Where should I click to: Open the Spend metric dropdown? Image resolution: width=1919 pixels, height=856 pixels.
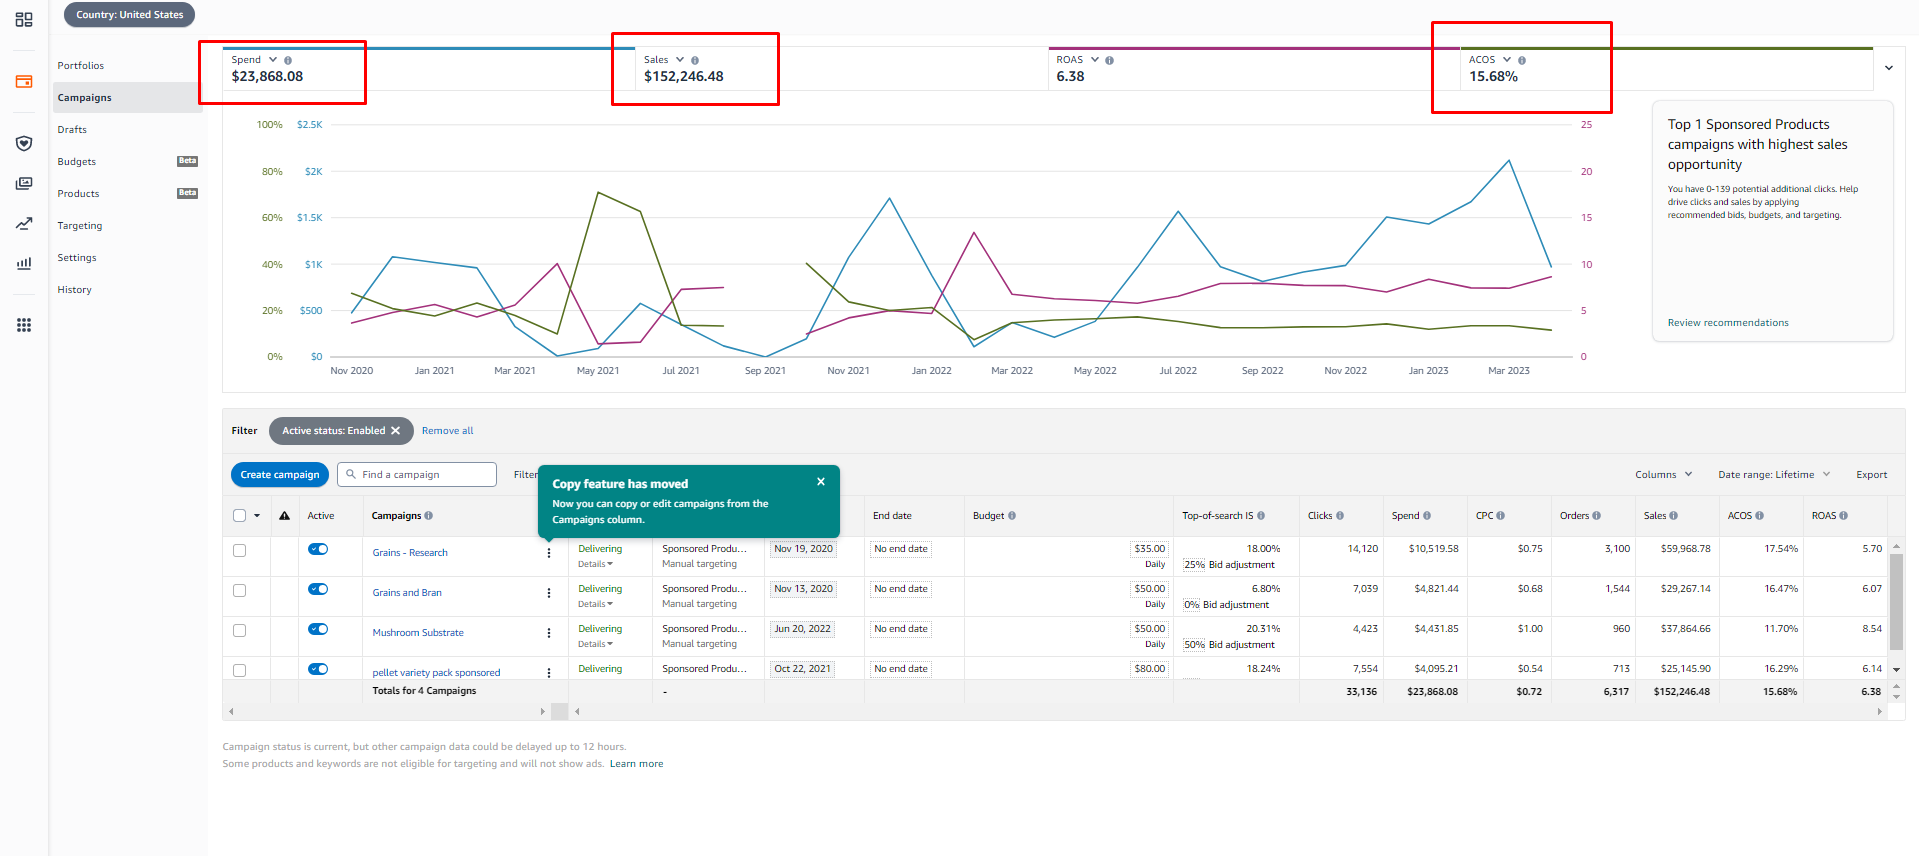pos(273,60)
